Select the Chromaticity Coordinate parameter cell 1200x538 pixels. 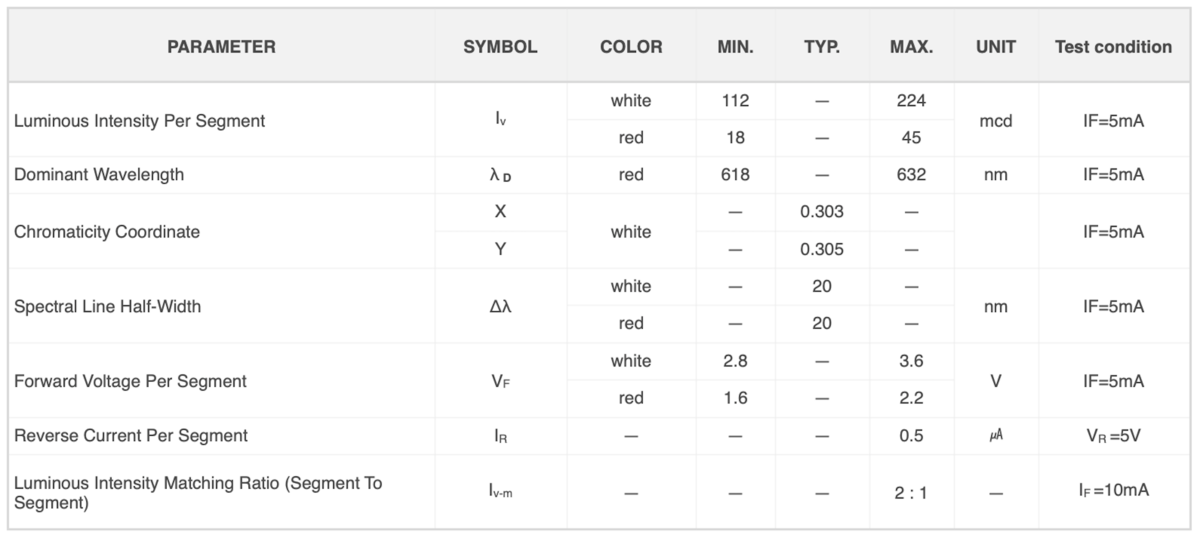click(x=221, y=231)
